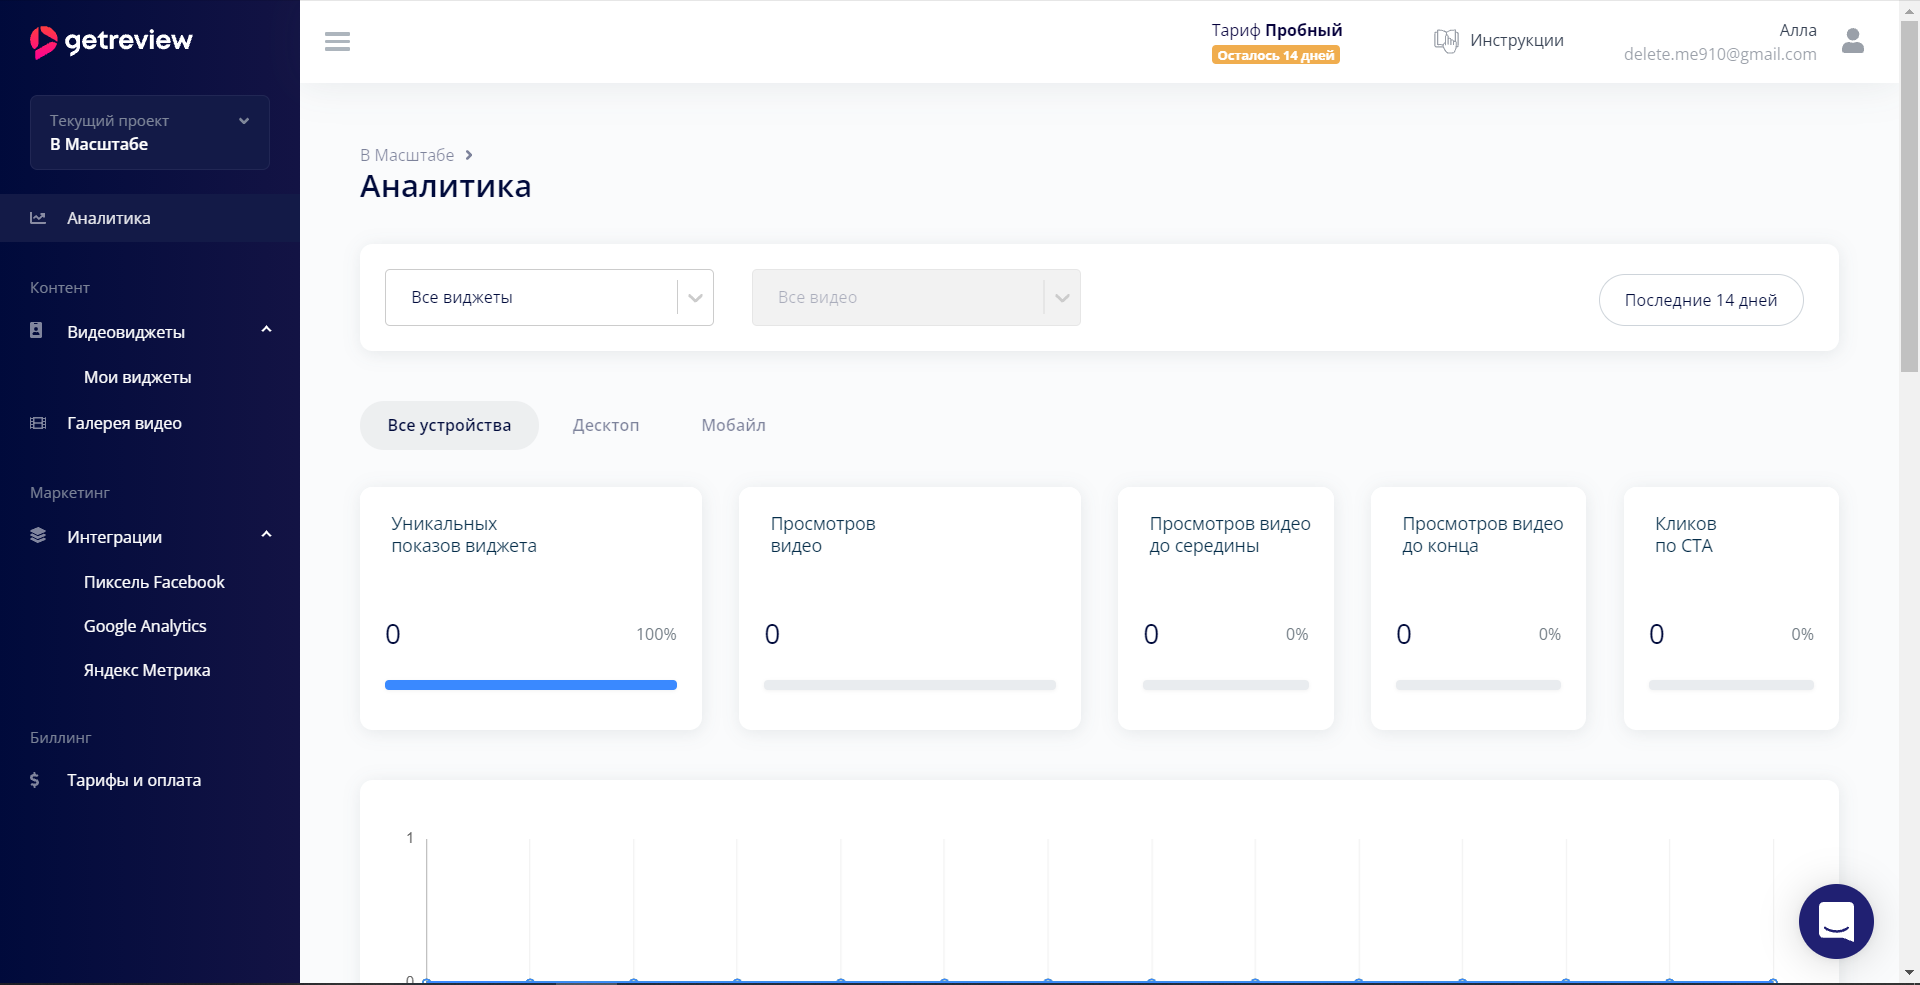1920x985 pixels.
Task: Expand the Текущий проект selector
Action: click(x=150, y=132)
